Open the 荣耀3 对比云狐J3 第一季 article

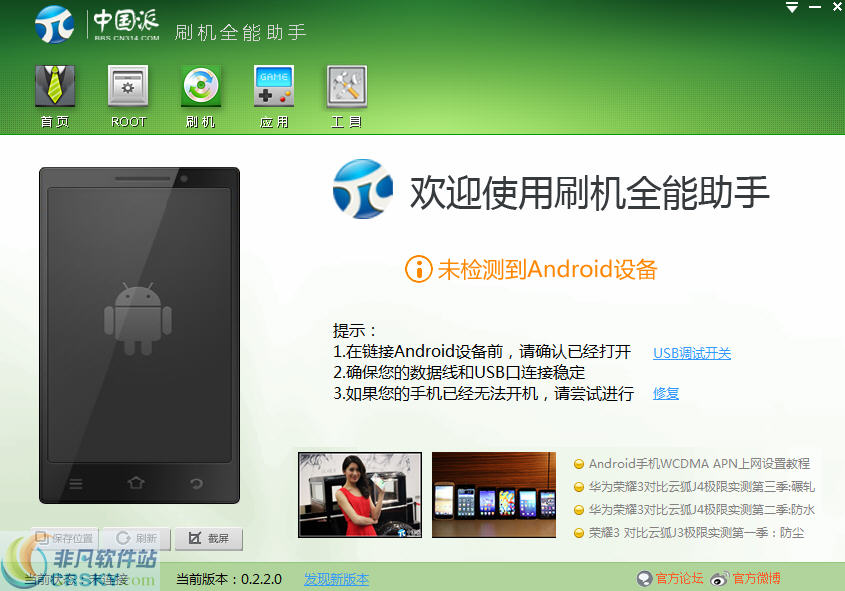click(696, 533)
